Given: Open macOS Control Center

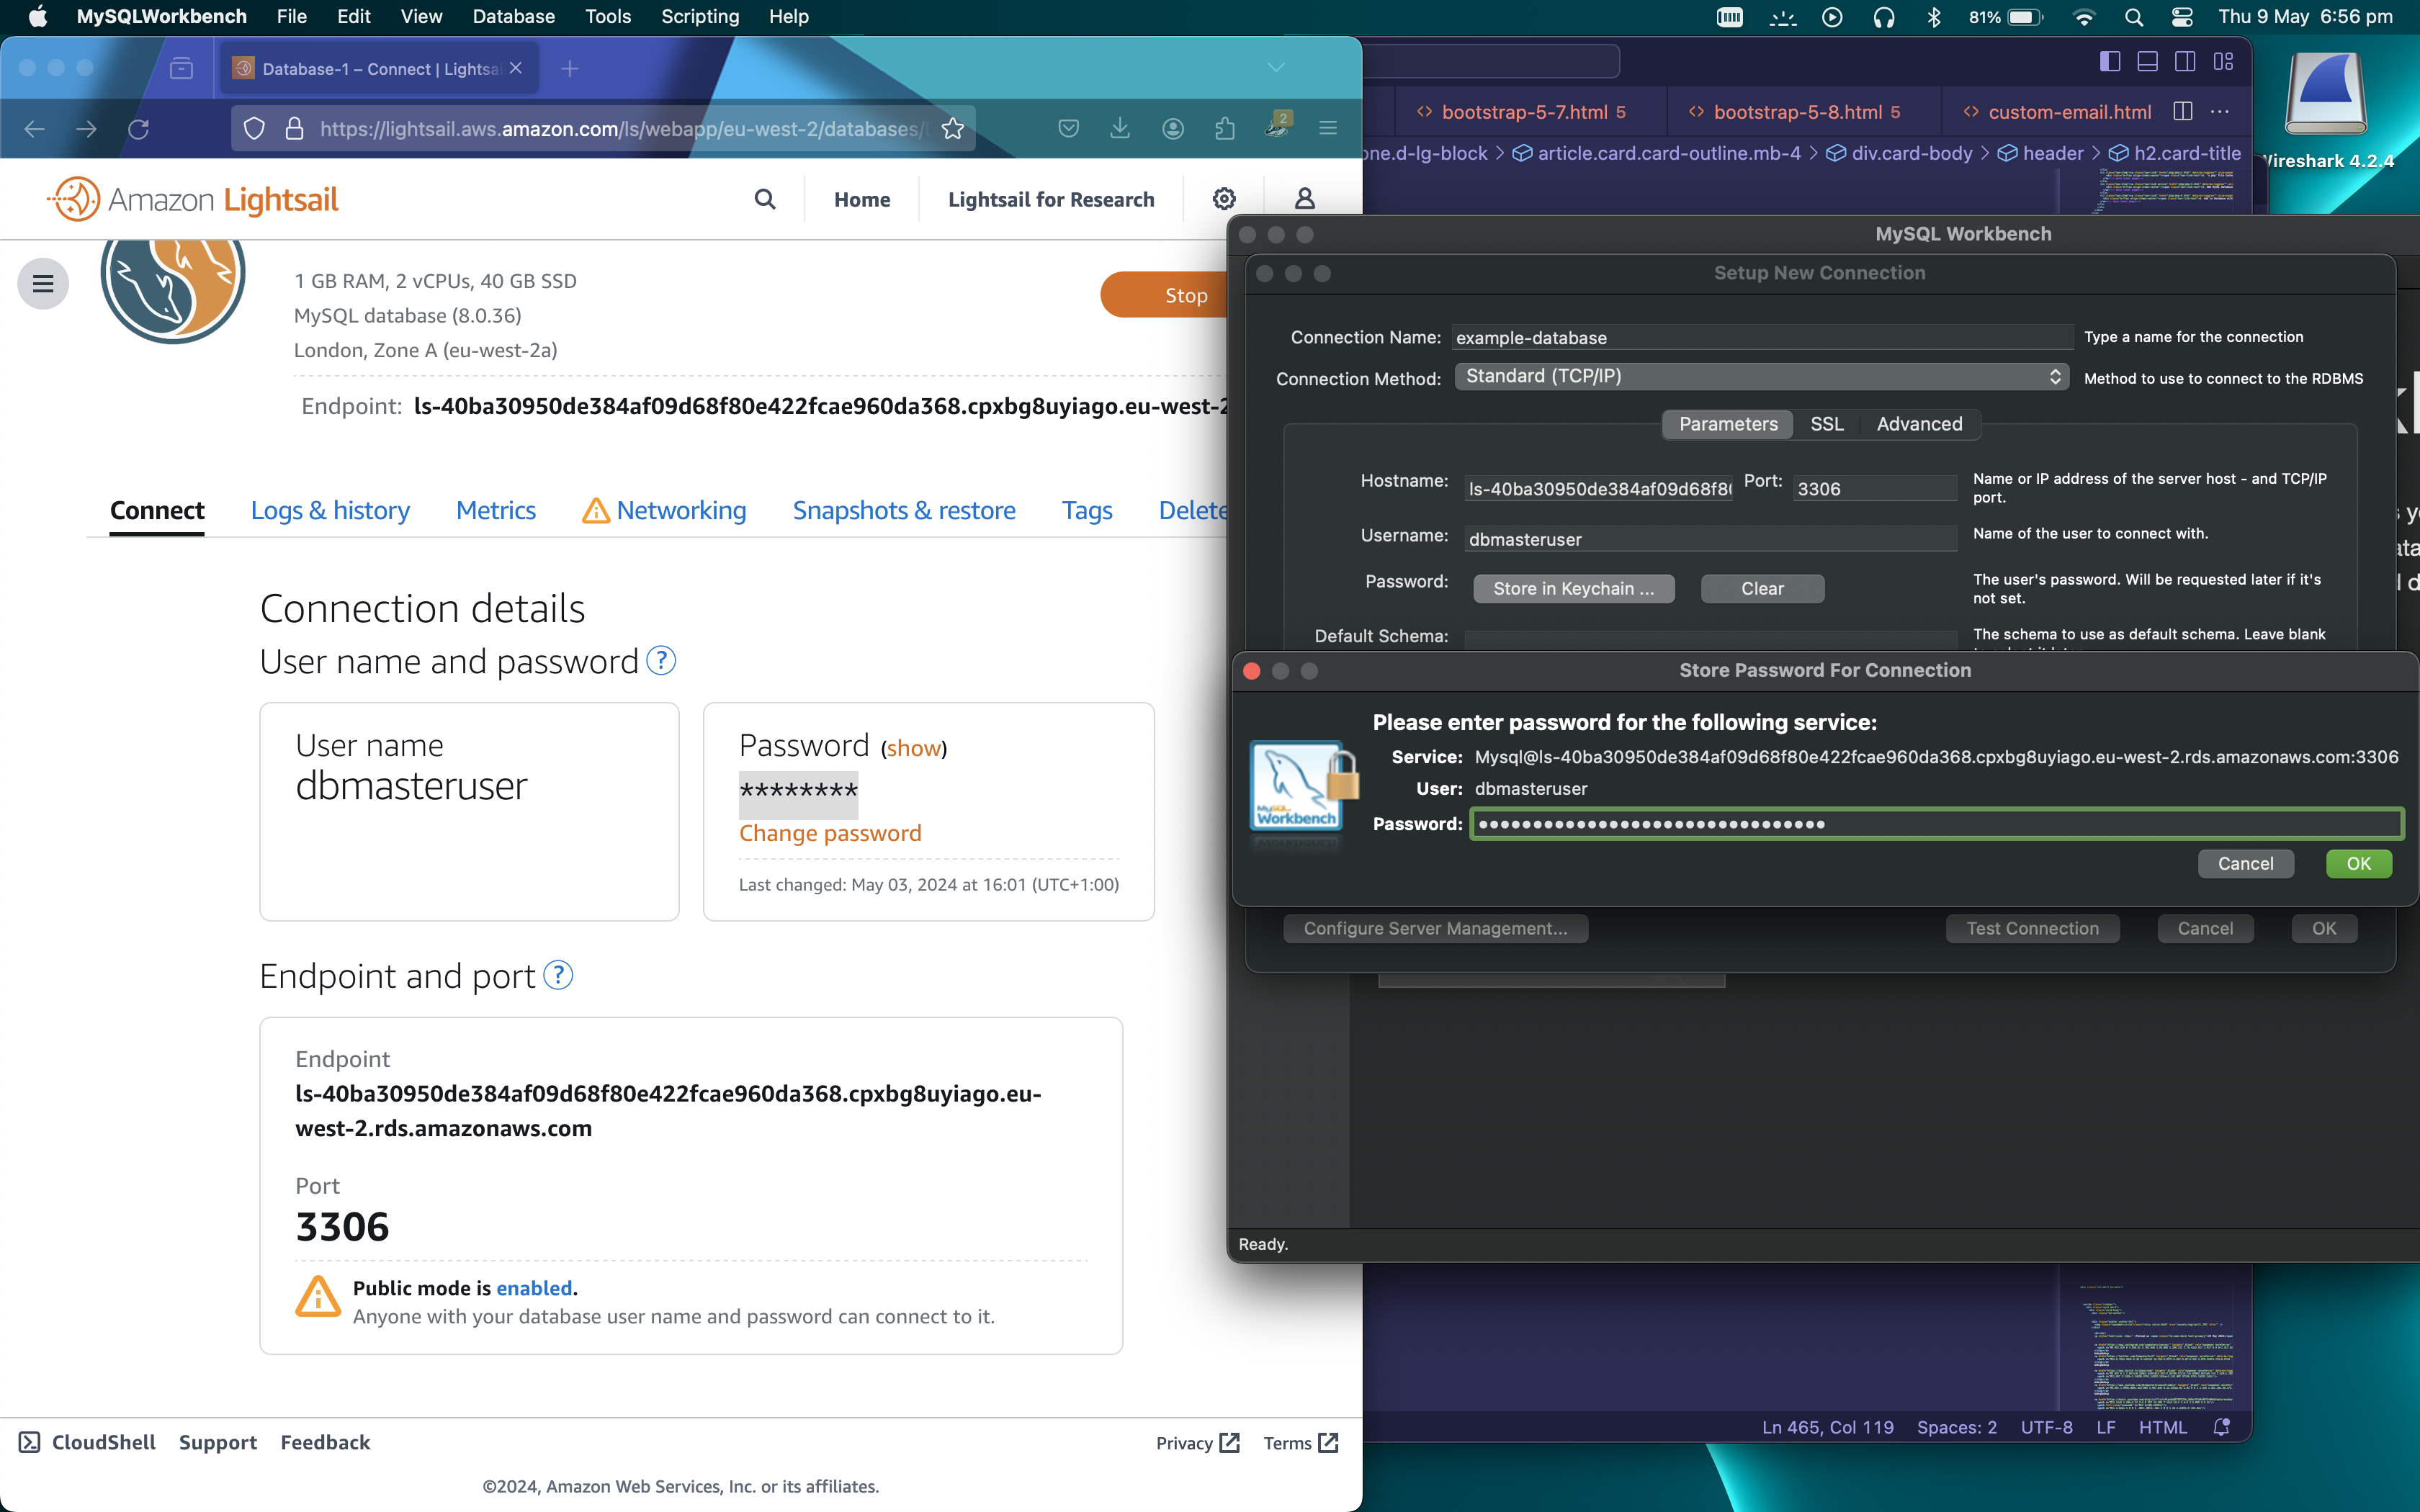Looking at the screenshot, I should [2182, 17].
